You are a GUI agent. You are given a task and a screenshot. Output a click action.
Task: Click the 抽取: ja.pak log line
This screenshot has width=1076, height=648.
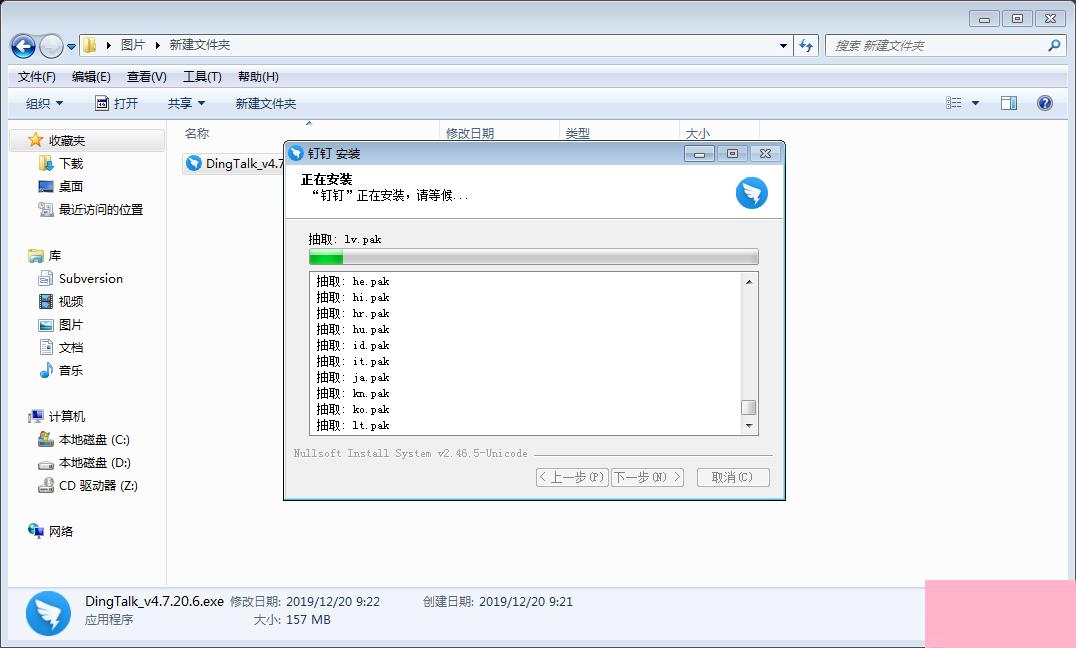click(353, 378)
